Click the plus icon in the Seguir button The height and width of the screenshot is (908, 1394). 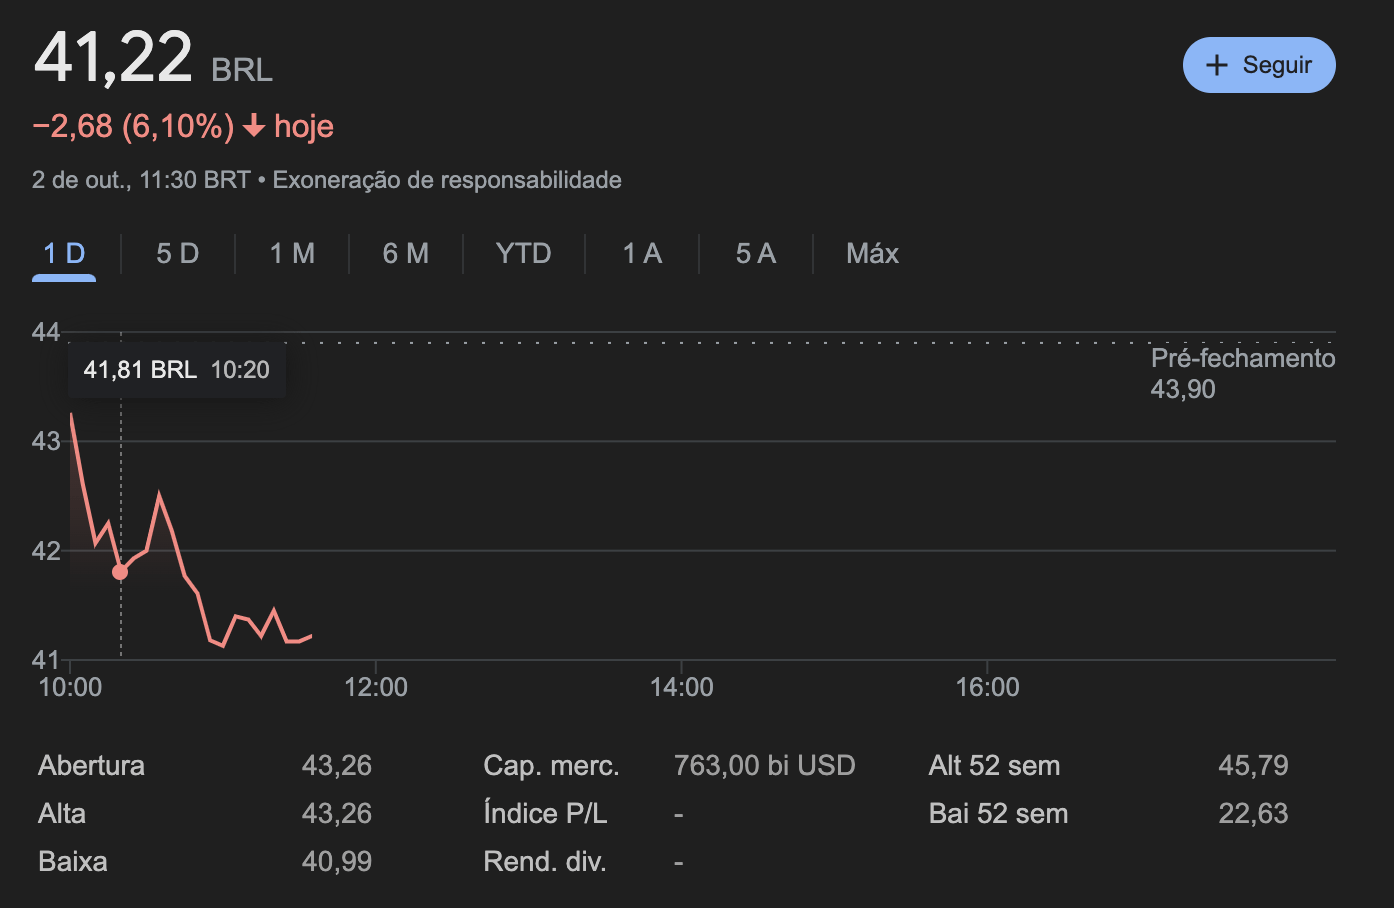click(1216, 66)
